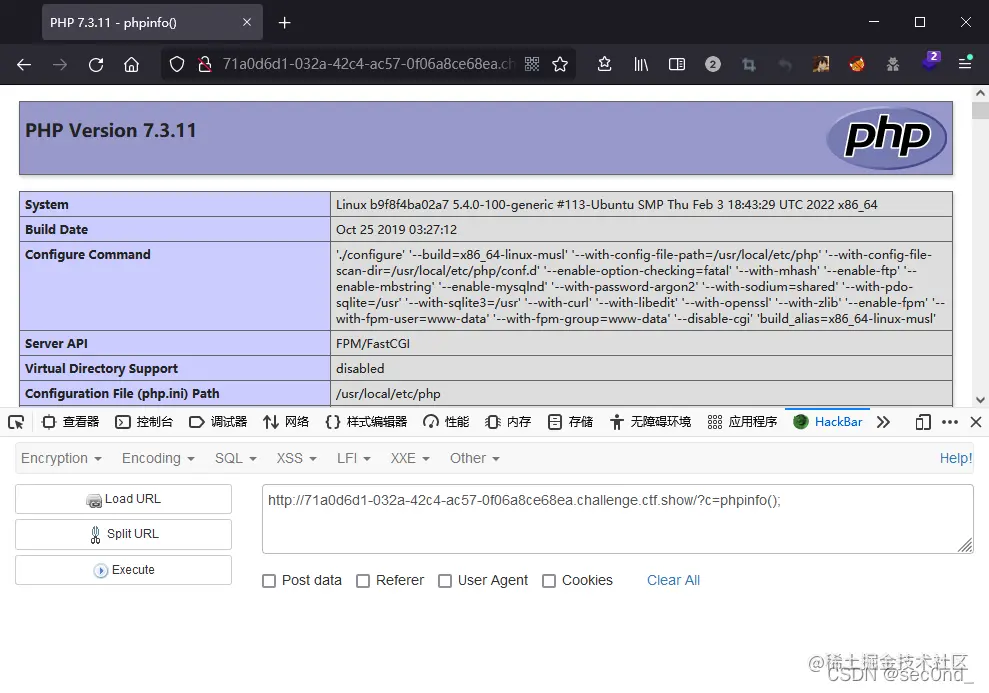Open the Accessibility (无障碍环境) tab
Image resolution: width=989 pixels, height=693 pixels.
click(650, 422)
